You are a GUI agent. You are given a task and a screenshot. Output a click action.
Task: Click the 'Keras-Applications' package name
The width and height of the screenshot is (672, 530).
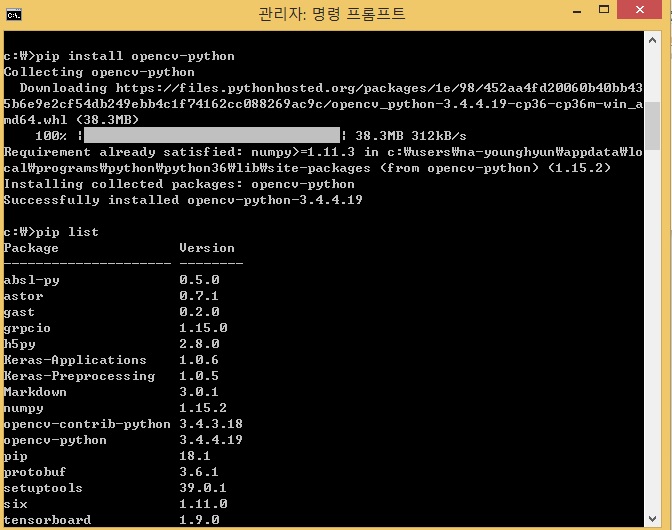coord(75,360)
